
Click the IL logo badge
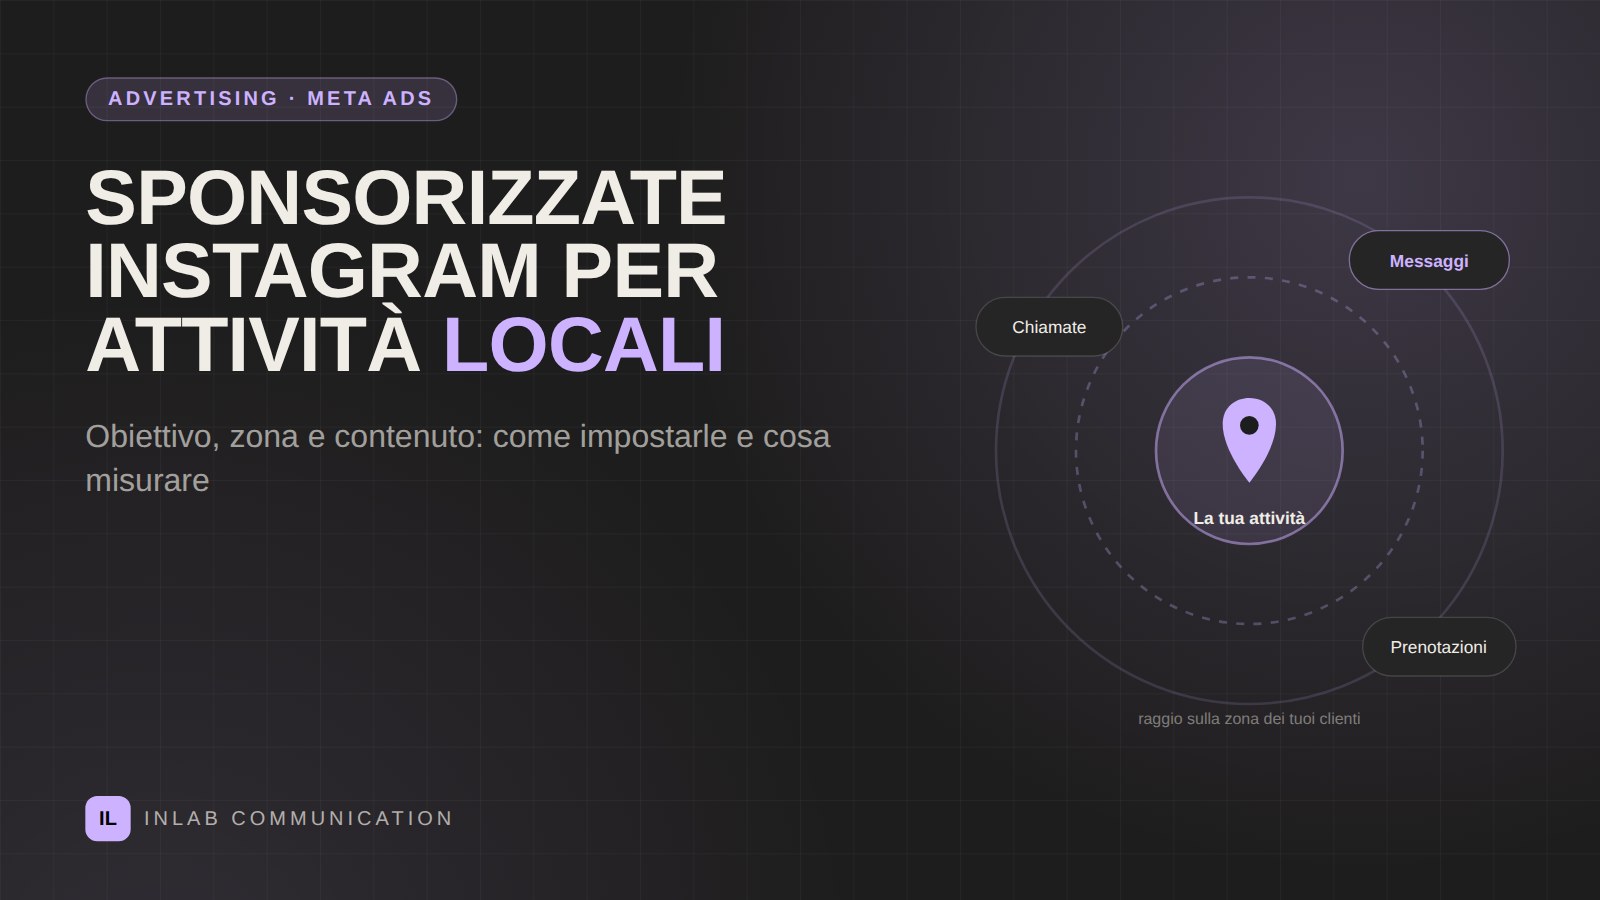point(108,818)
